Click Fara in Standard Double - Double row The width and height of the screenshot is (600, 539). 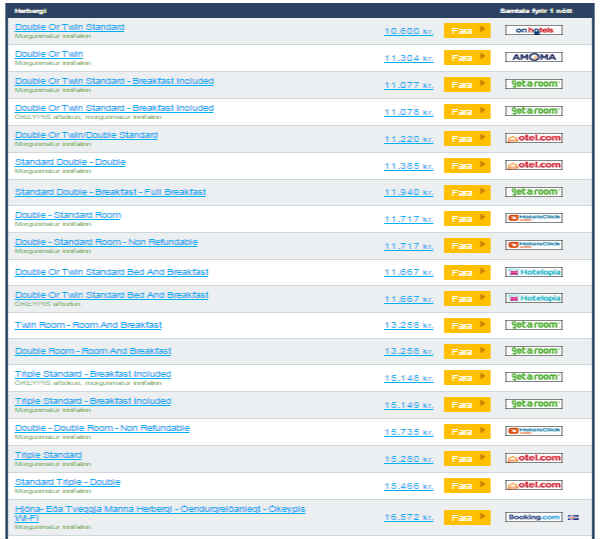coord(467,165)
